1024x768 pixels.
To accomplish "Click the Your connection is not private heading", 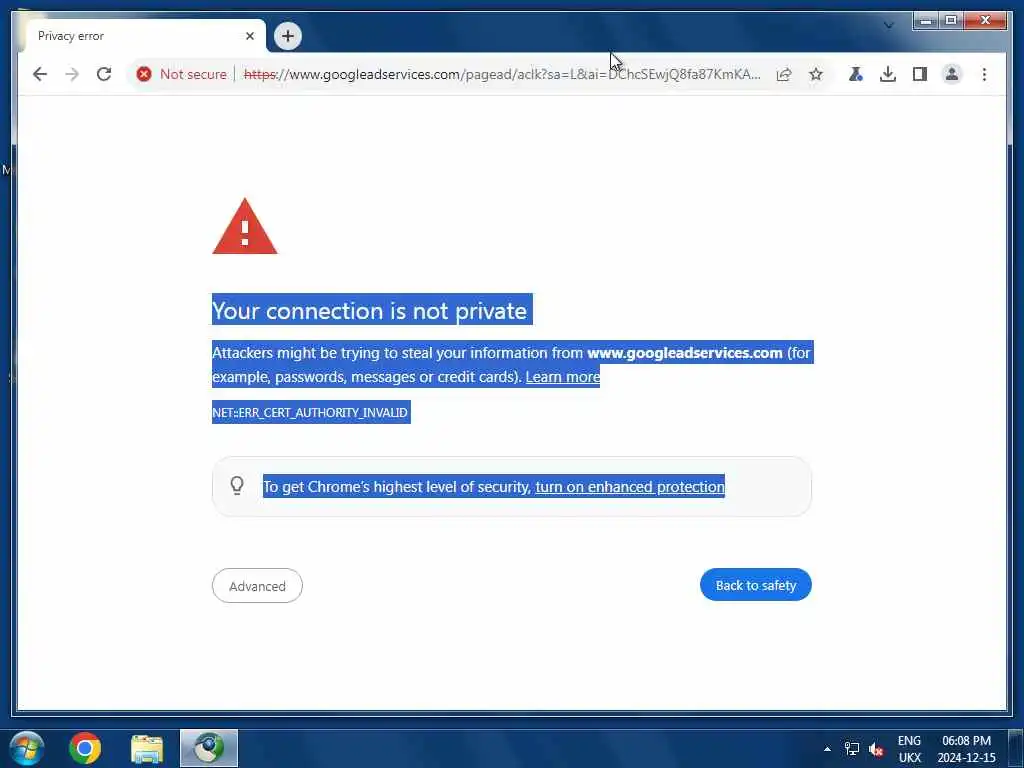I will tap(370, 310).
